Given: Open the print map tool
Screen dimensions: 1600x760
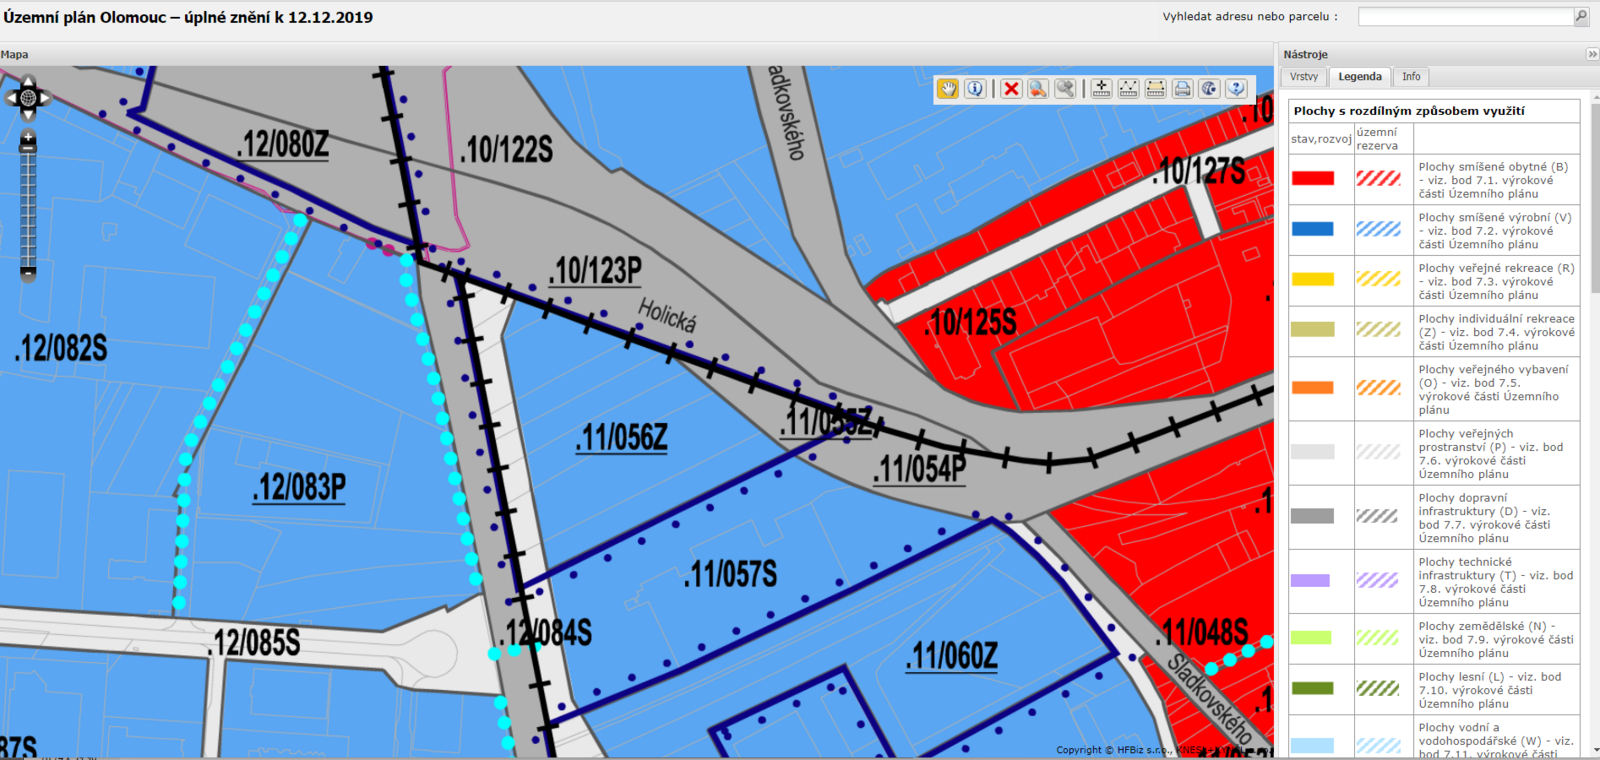Looking at the screenshot, I should 1182,89.
